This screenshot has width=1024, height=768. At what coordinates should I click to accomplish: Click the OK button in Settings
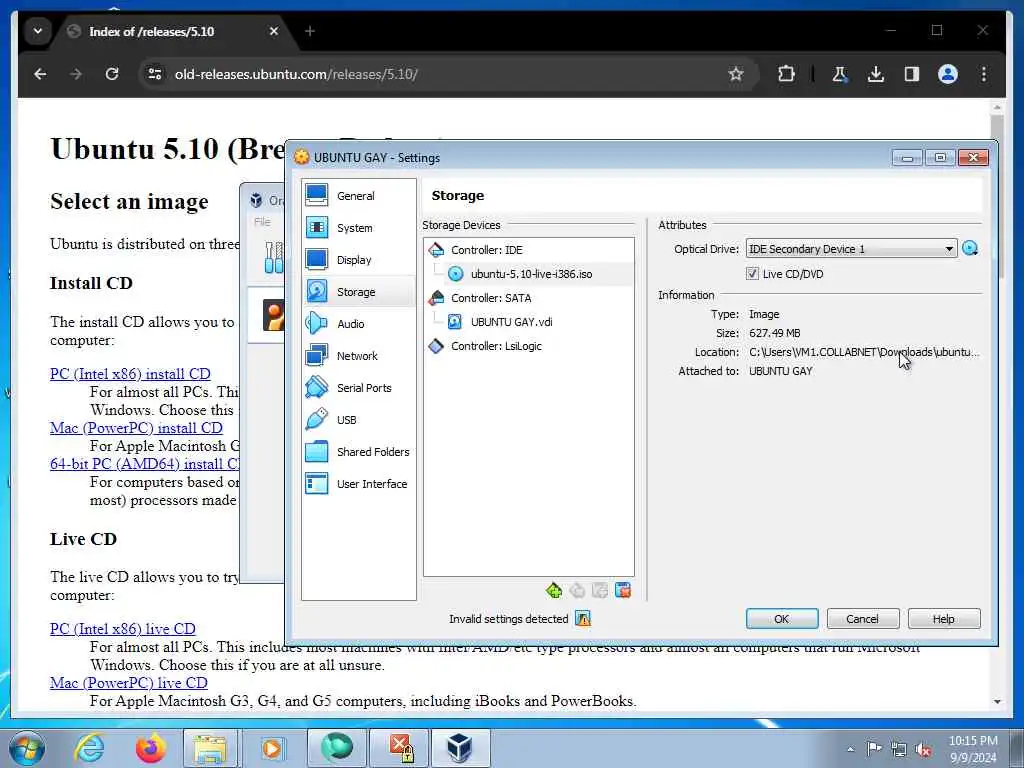(782, 618)
